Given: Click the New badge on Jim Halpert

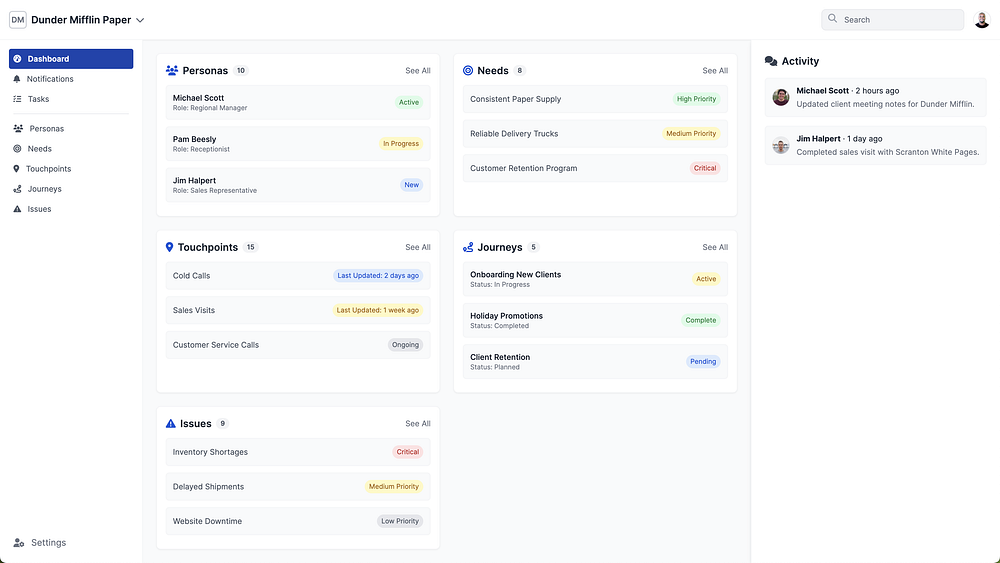Looking at the screenshot, I should click(411, 185).
